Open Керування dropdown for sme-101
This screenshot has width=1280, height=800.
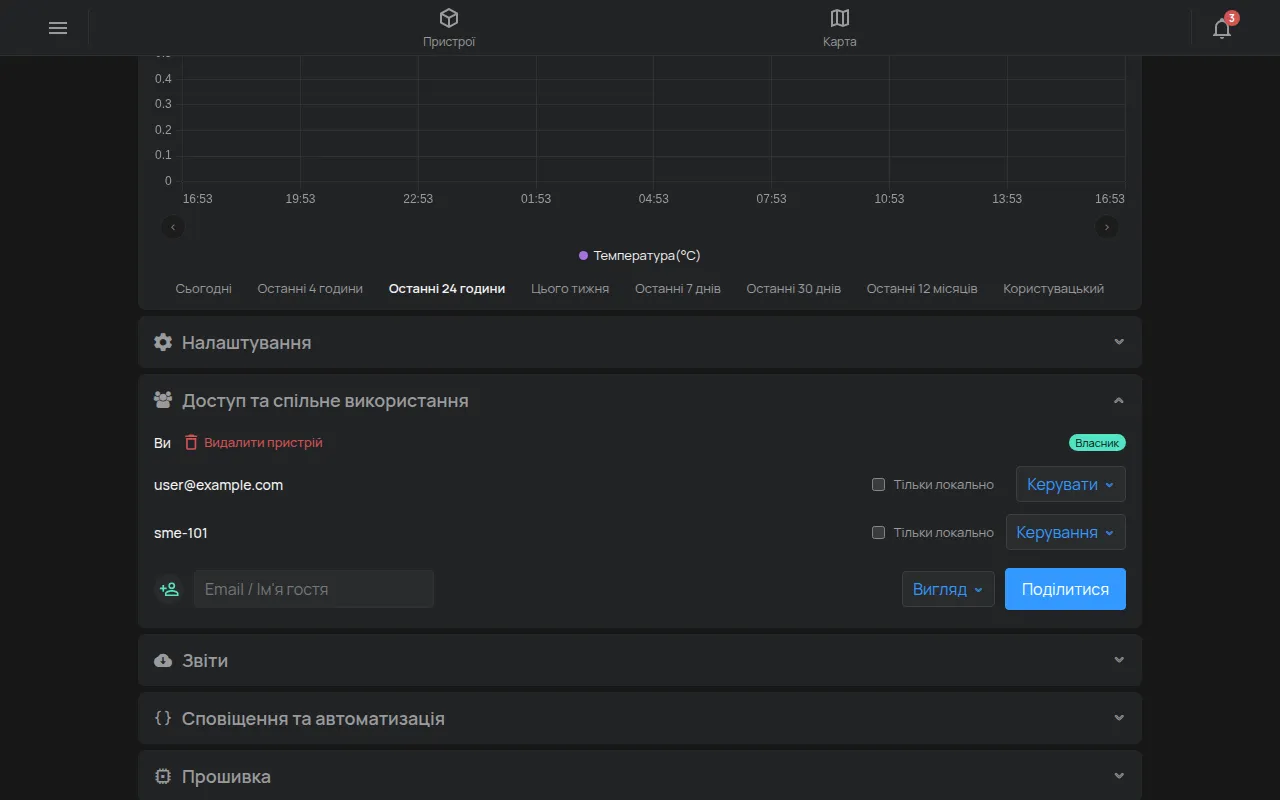pyautogui.click(x=1066, y=533)
